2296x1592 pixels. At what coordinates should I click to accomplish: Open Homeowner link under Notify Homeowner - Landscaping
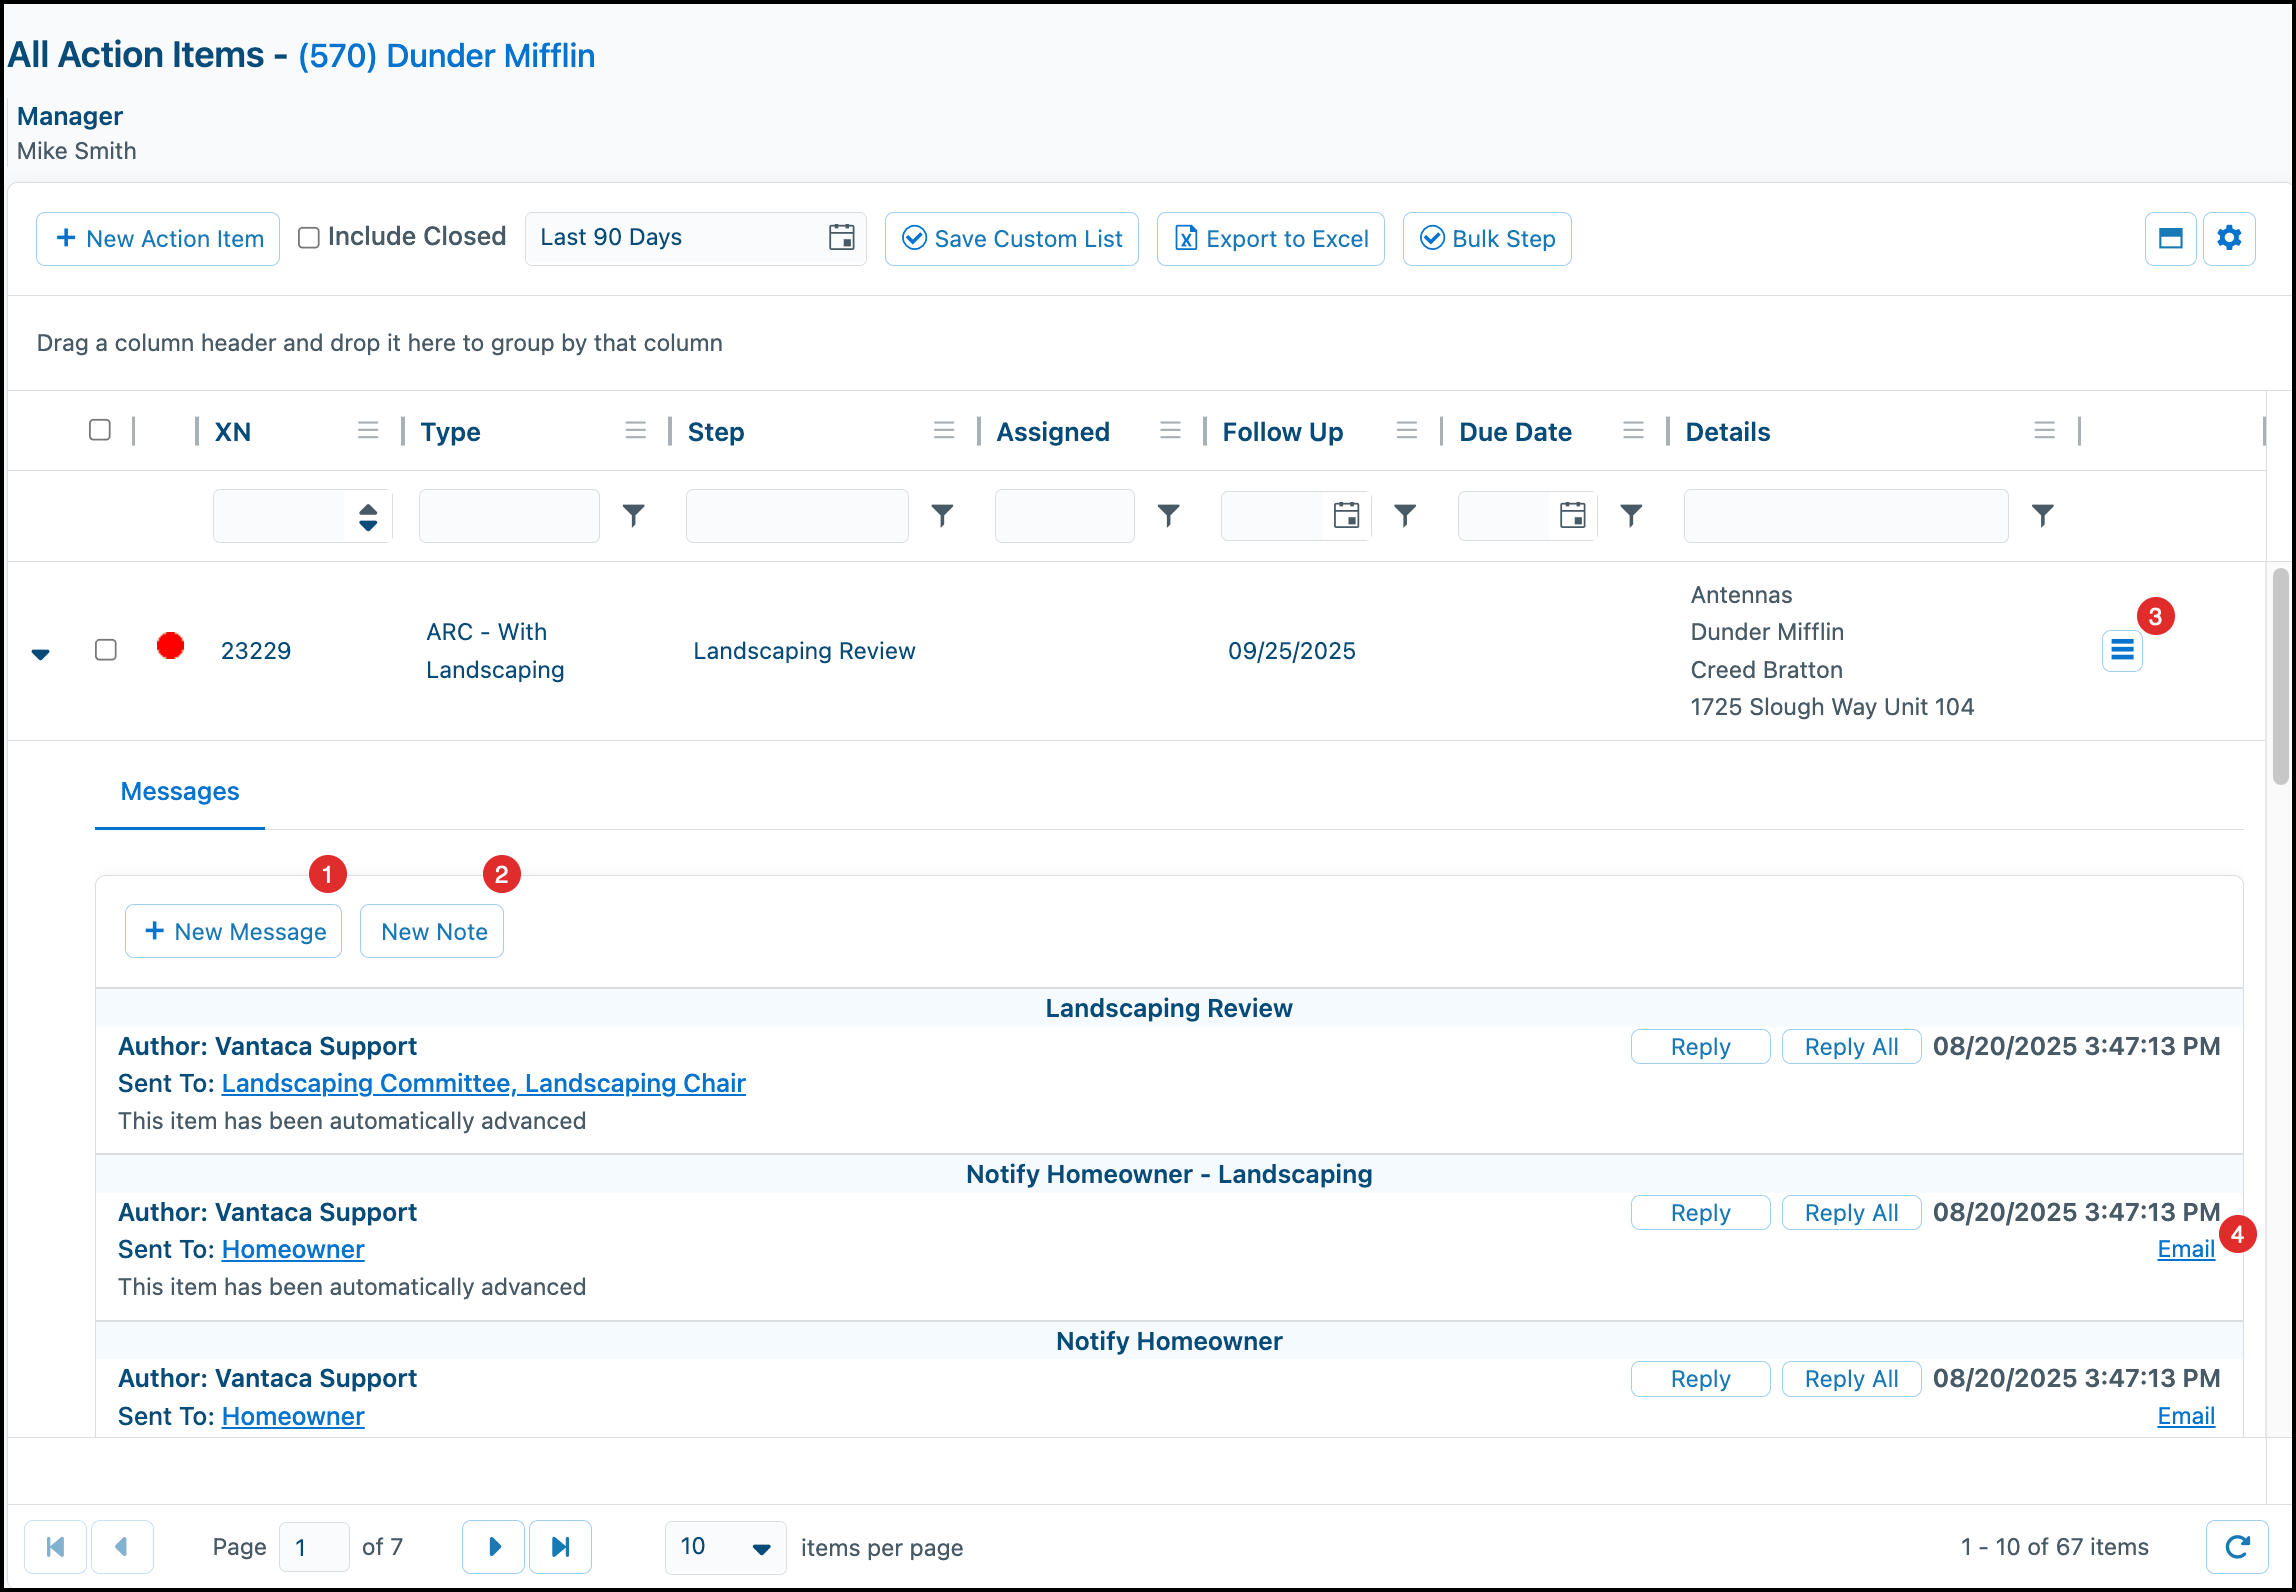click(x=293, y=1250)
